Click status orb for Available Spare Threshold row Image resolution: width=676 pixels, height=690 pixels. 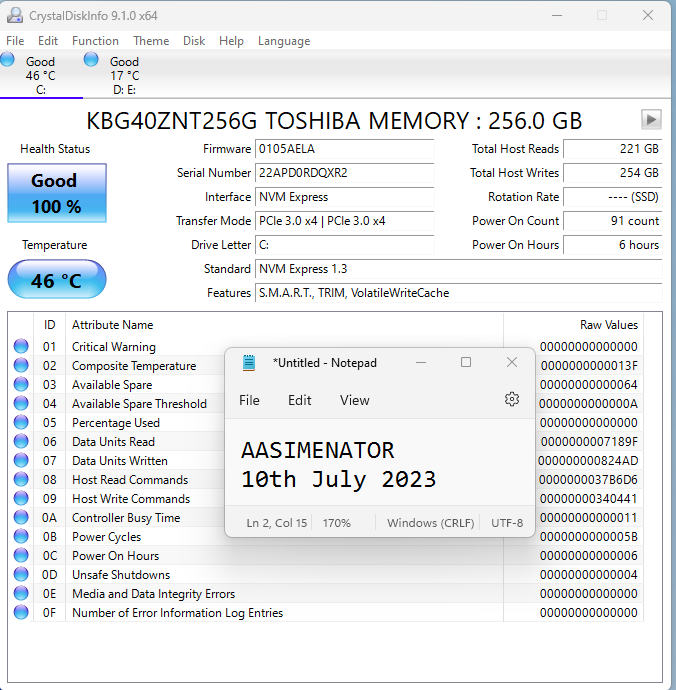coord(21,403)
